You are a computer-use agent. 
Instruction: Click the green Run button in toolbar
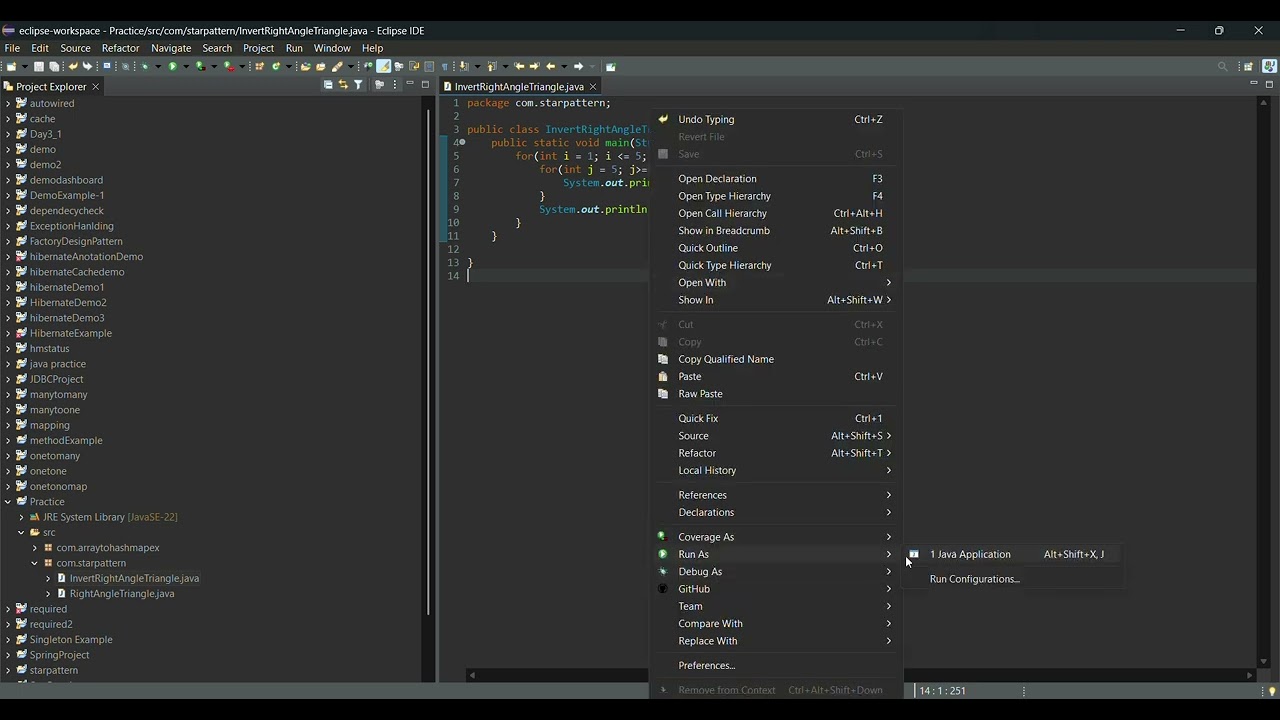click(173, 67)
